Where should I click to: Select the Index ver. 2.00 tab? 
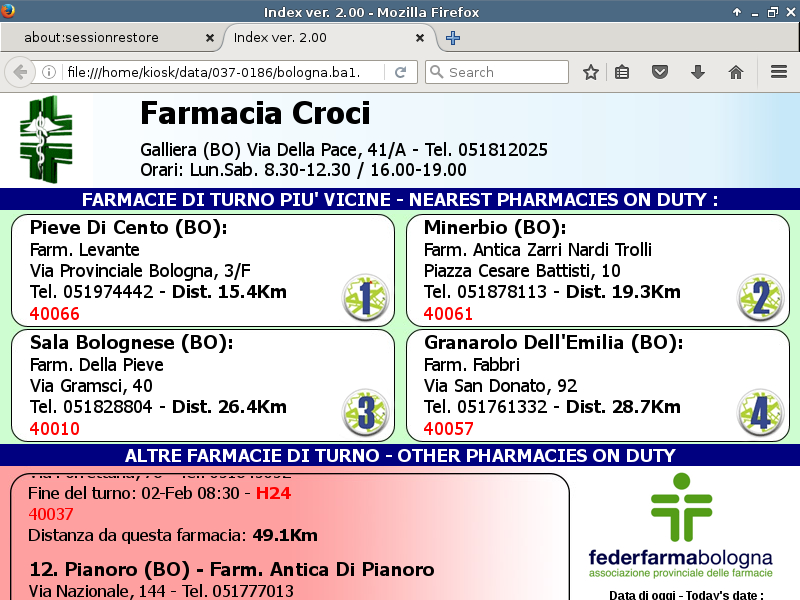320,38
